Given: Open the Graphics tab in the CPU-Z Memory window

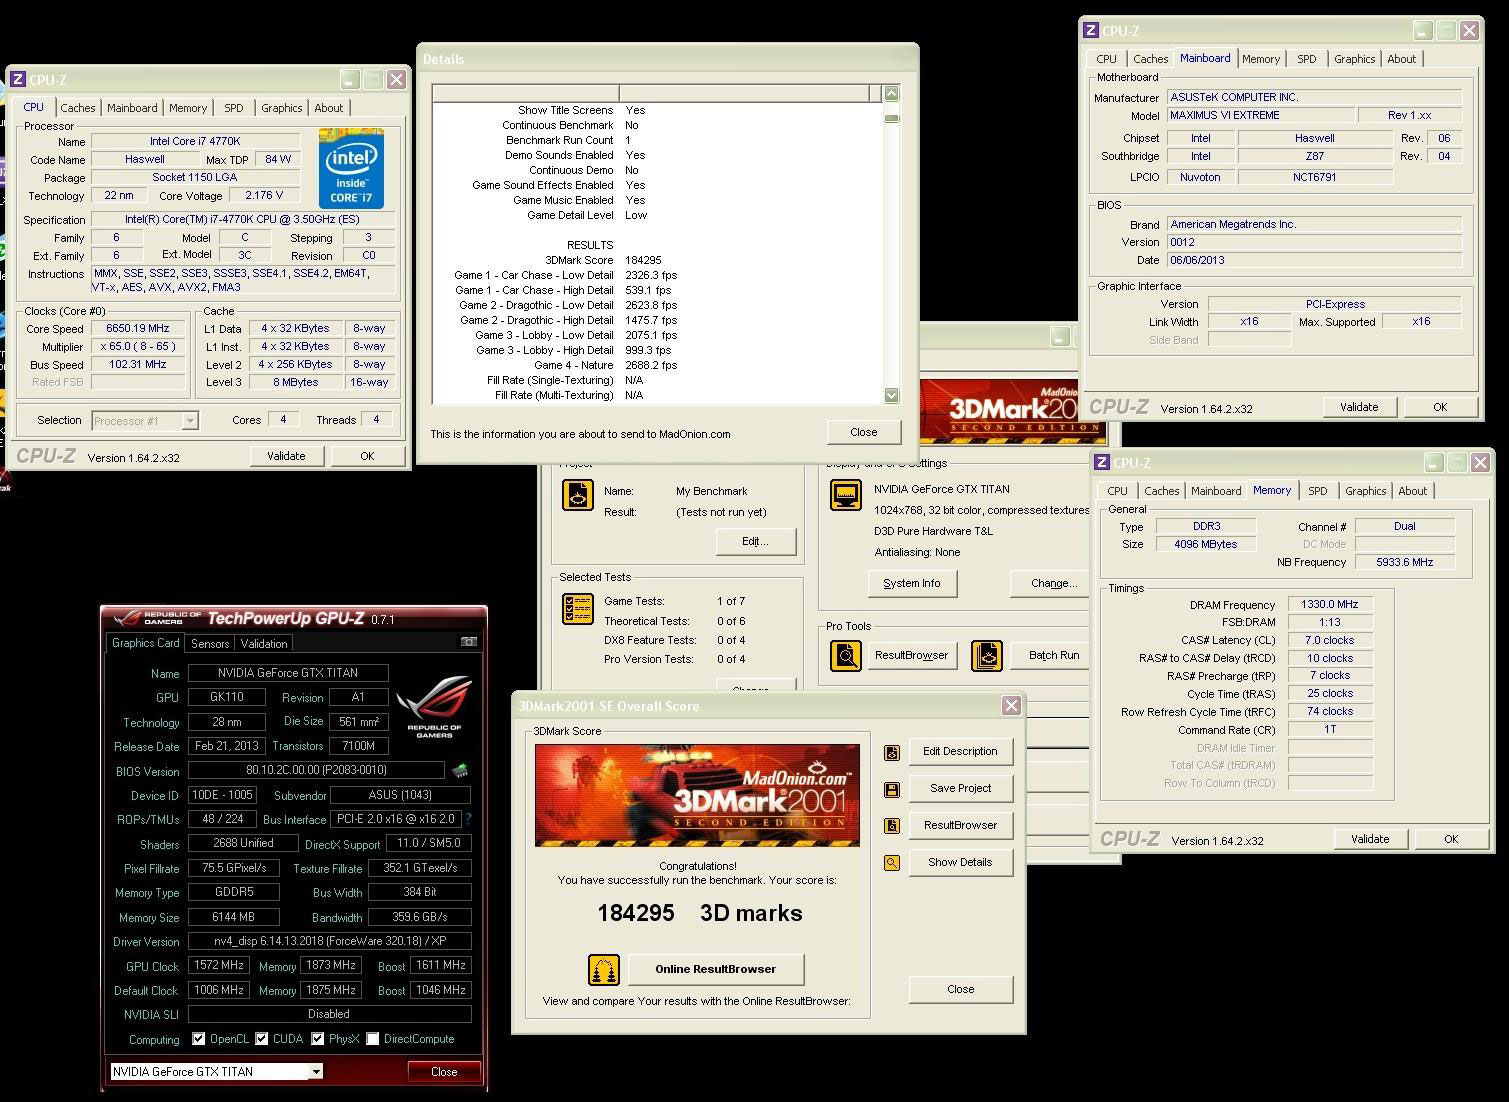Looking at the screenshot, I should tap(1365, 491).
